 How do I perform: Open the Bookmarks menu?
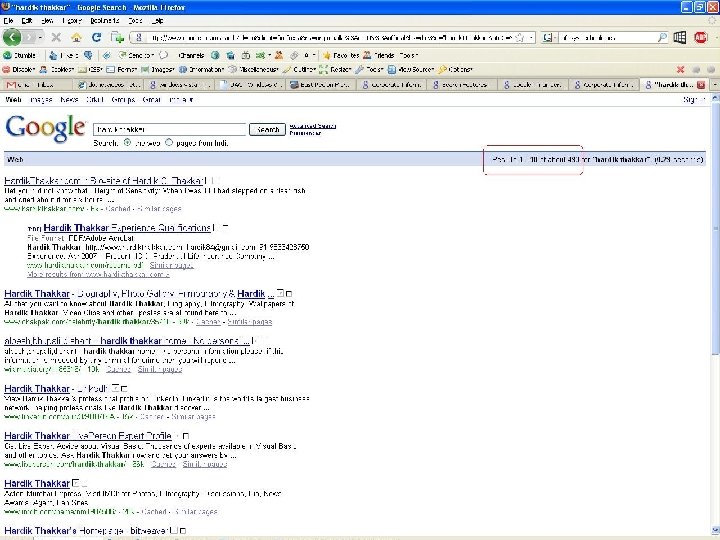[105, 21]
